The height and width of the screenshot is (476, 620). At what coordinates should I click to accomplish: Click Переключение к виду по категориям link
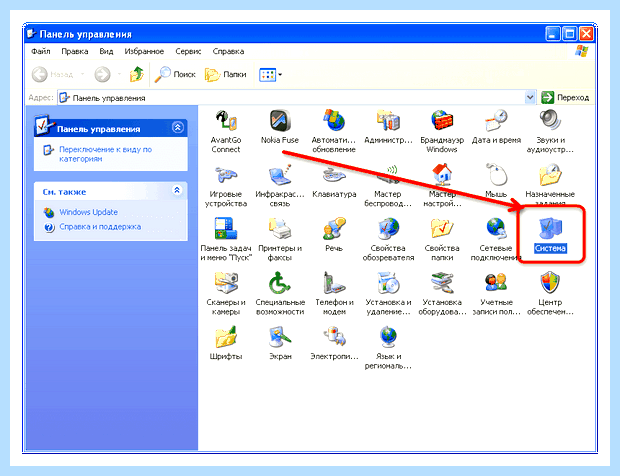point(106,154)
